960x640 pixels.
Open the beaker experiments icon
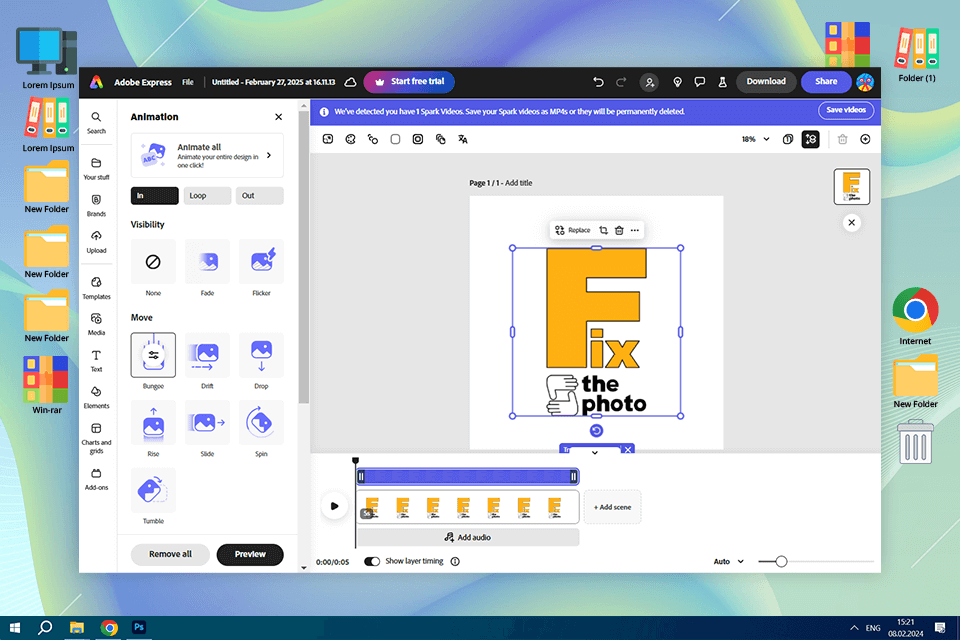(x=722, y=82)
